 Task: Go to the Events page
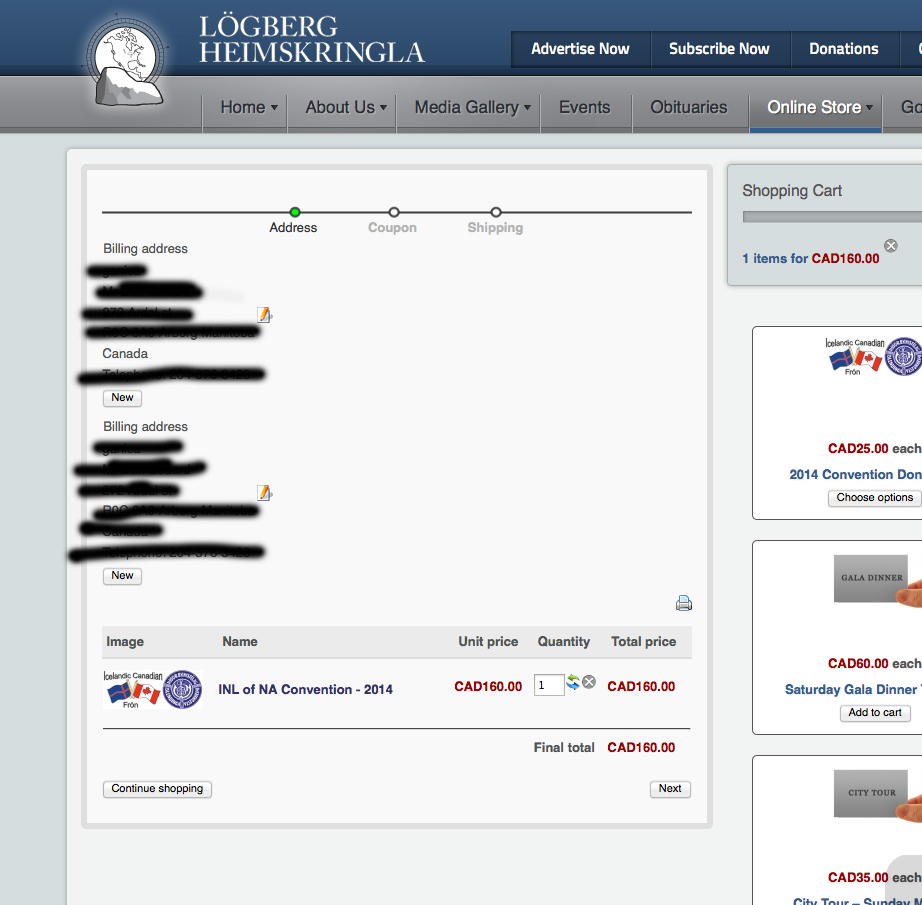point(584,108)
